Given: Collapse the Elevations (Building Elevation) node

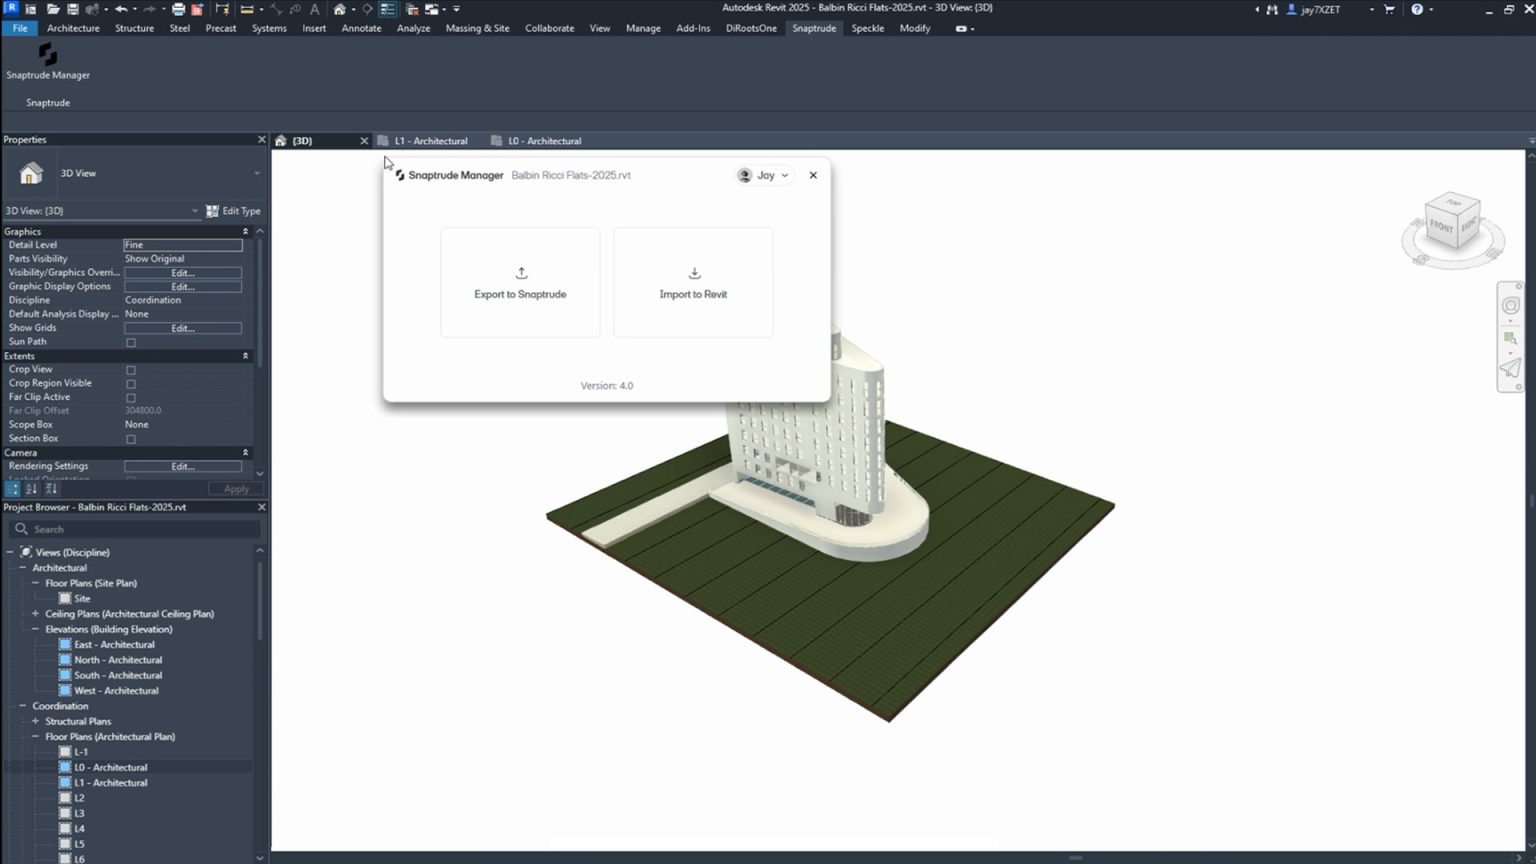Looking at the screenshot, I should click(35, 629).
